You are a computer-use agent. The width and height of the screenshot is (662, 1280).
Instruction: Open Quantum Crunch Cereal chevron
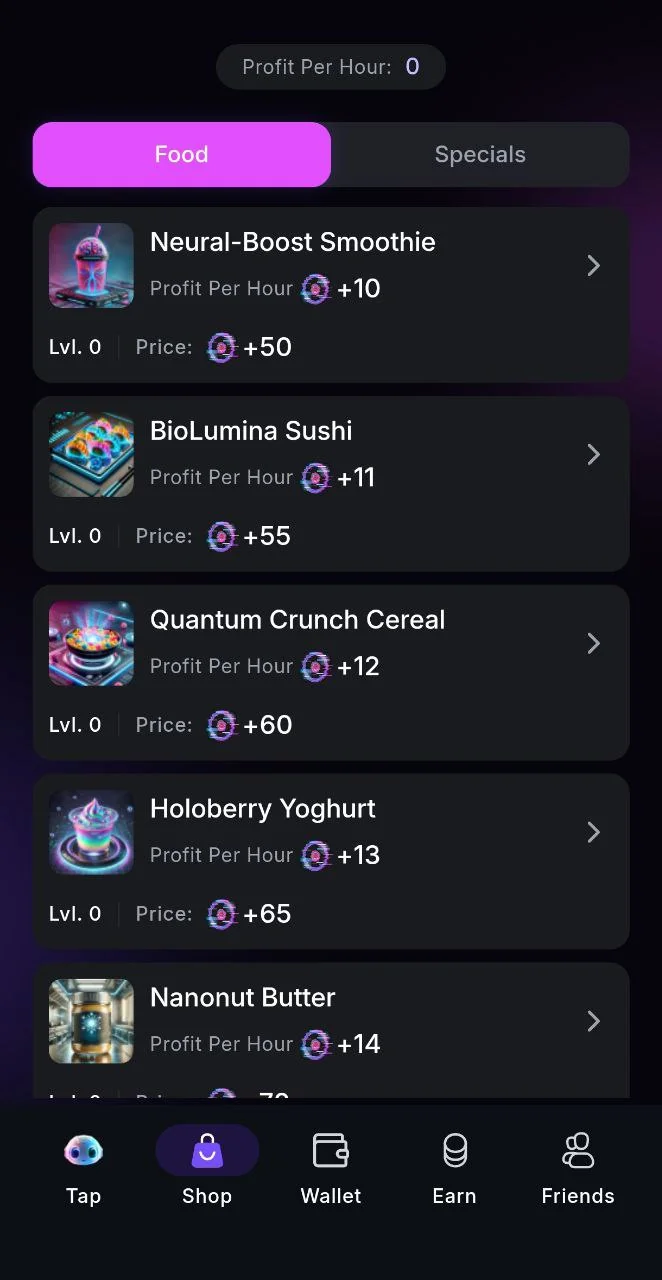[x=593, y=643]
